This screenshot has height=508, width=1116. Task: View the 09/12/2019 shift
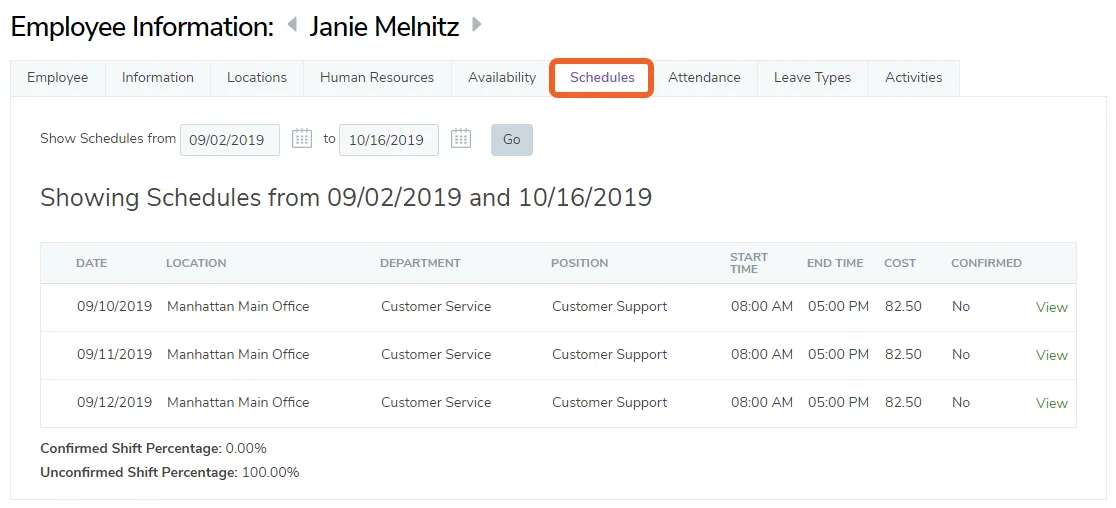coord(1051,403)
